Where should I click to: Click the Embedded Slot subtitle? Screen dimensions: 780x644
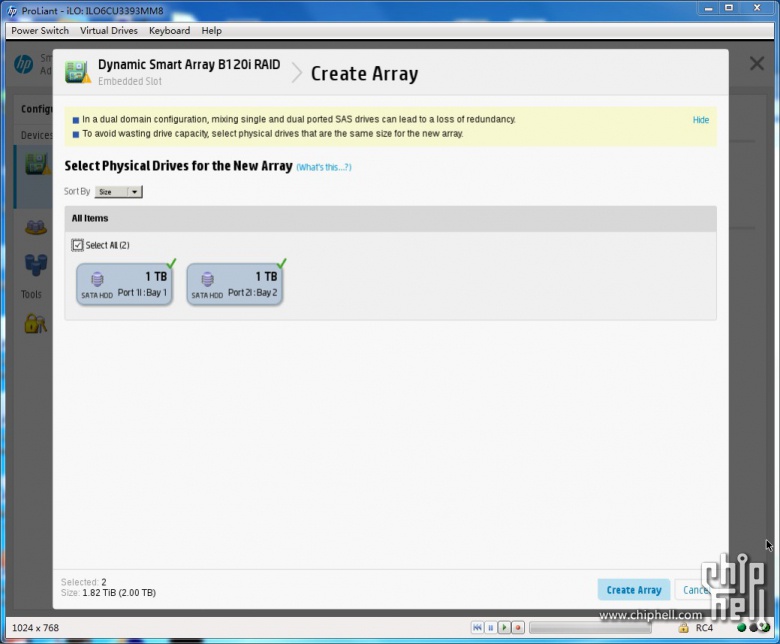point(130,81)
